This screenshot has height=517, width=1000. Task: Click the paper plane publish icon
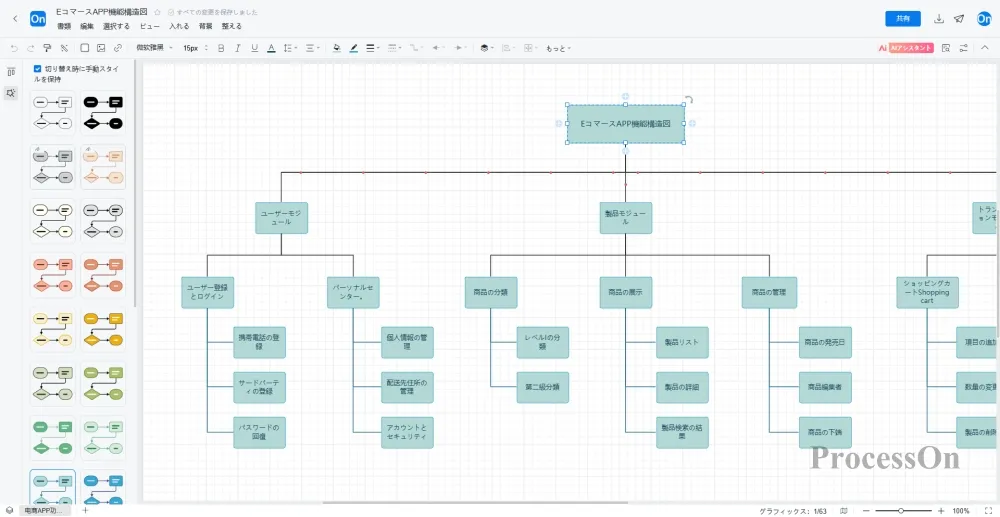tap(959, 19)
